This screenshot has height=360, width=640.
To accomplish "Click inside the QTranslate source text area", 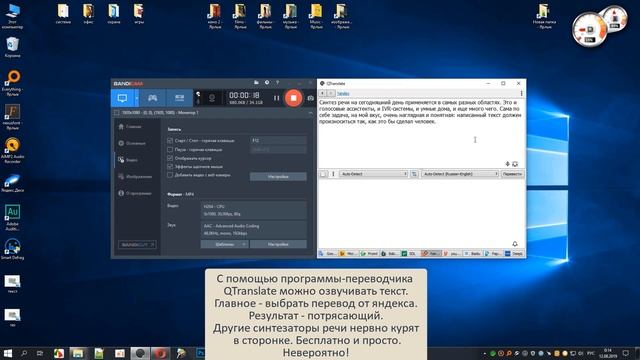I will pyautogui.click(x=421, y=133).
